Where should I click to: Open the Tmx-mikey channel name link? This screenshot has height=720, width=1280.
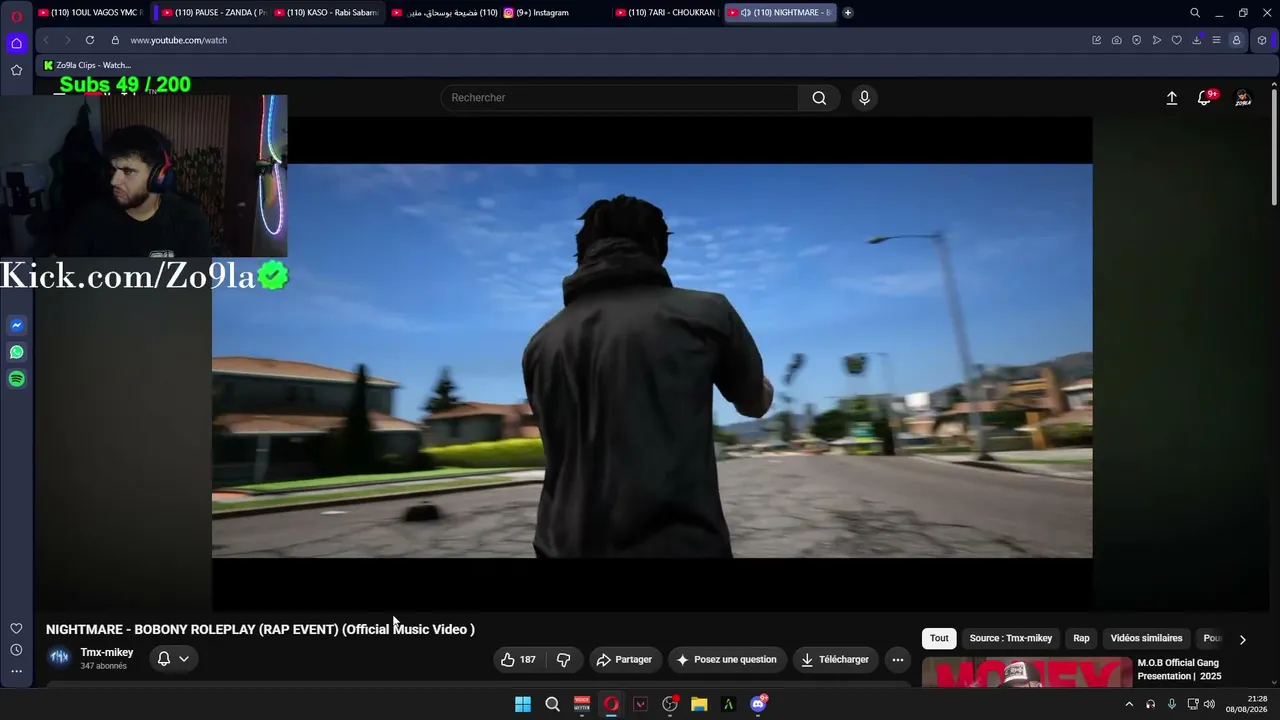click(107, 653)
